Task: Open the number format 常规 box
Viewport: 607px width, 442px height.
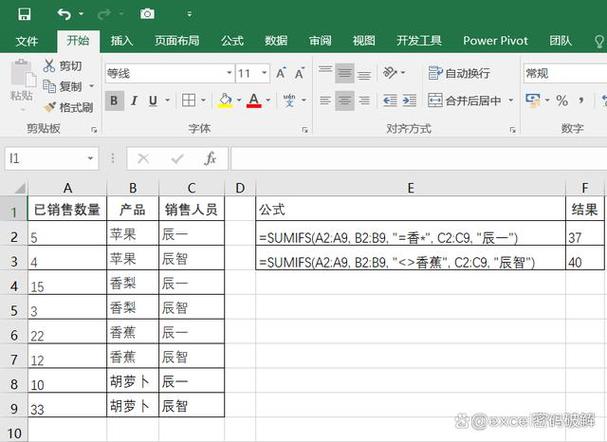Action: [565, 74]
